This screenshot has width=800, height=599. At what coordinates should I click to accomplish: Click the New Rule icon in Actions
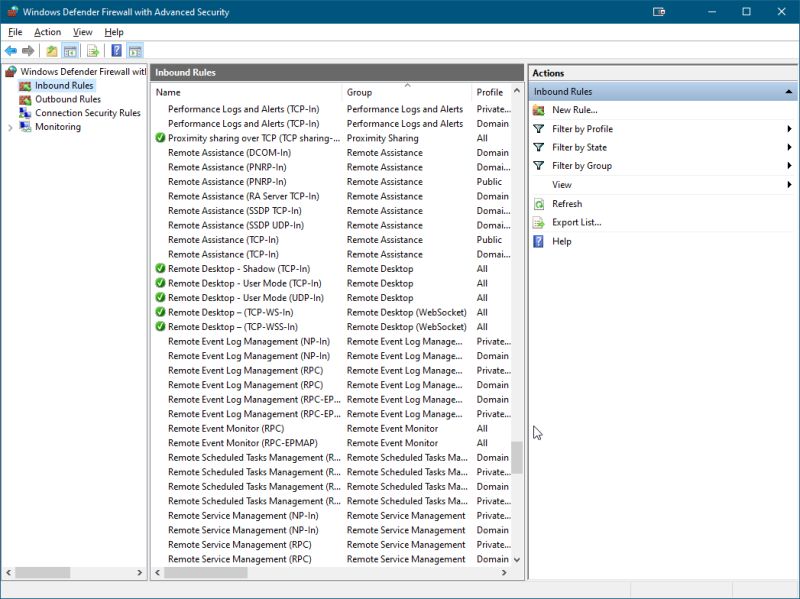click(x=538, y=110)
